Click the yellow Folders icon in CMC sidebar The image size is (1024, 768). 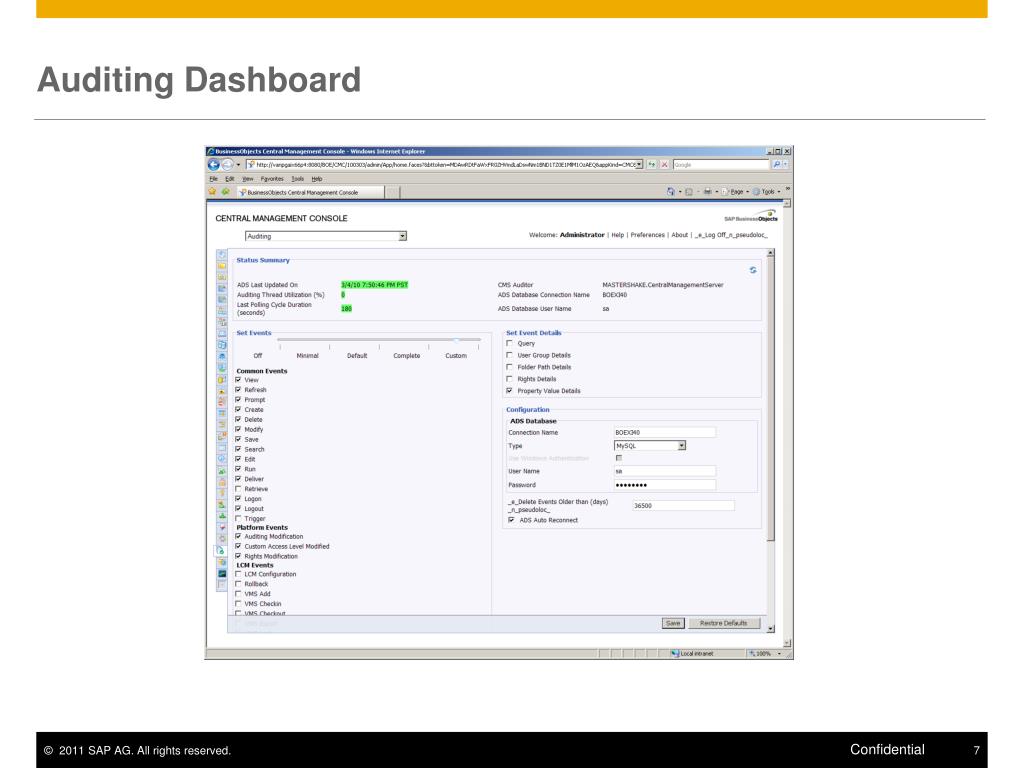tap(222, 266)
